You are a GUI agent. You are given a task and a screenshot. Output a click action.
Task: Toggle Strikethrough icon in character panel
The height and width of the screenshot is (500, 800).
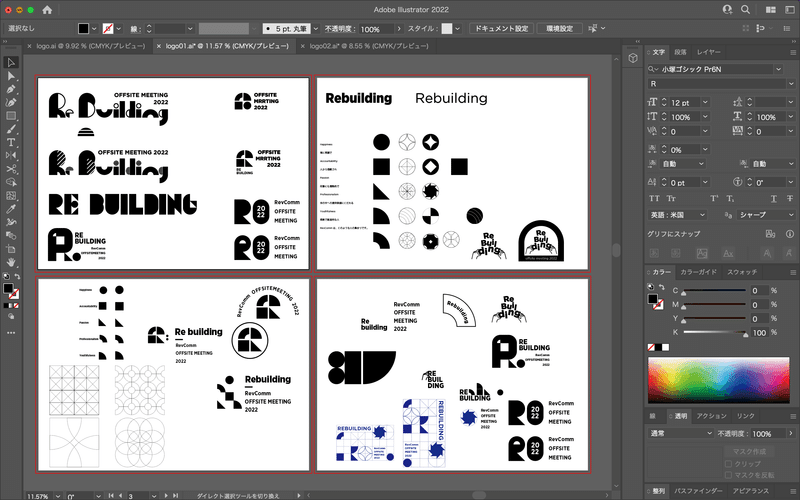point(790,198)
